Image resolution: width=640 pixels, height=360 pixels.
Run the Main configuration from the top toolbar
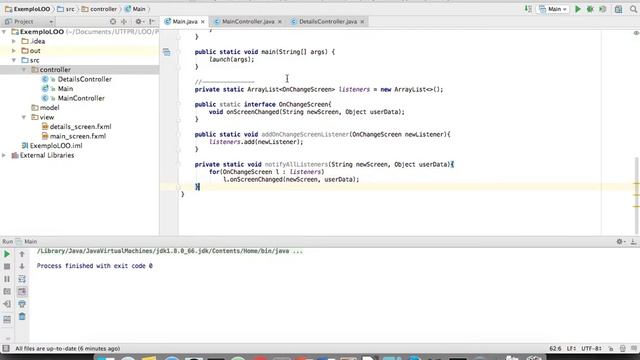[578, 9]
